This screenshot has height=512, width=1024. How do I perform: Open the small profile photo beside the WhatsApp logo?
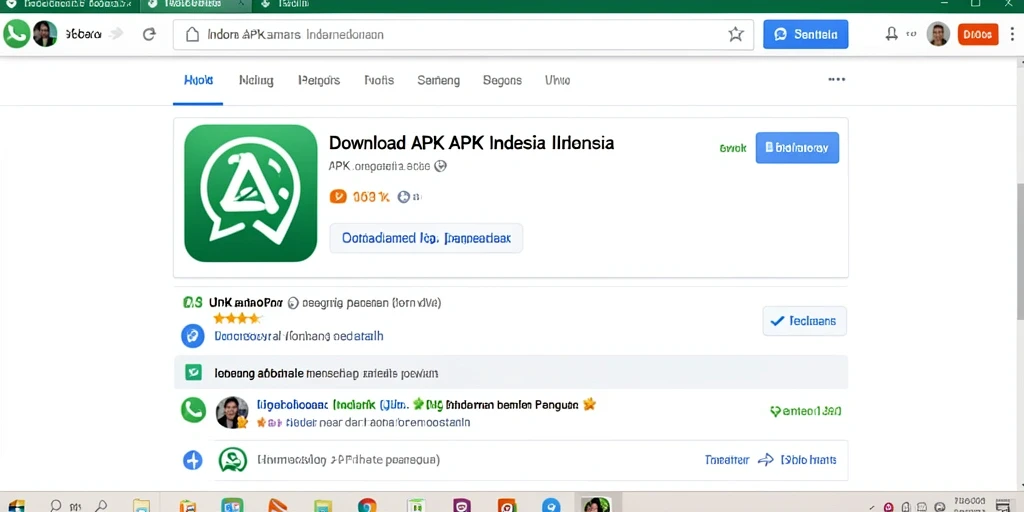pyautogui.click(x=45, y=34)
